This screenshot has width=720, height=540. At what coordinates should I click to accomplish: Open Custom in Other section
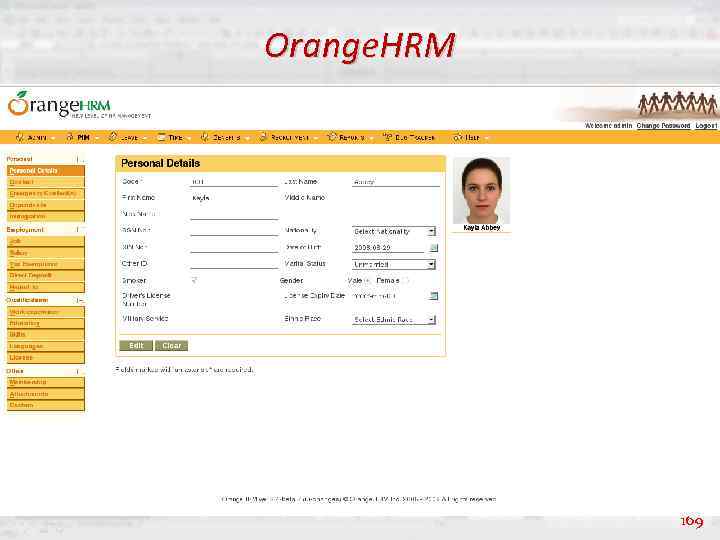46,405
